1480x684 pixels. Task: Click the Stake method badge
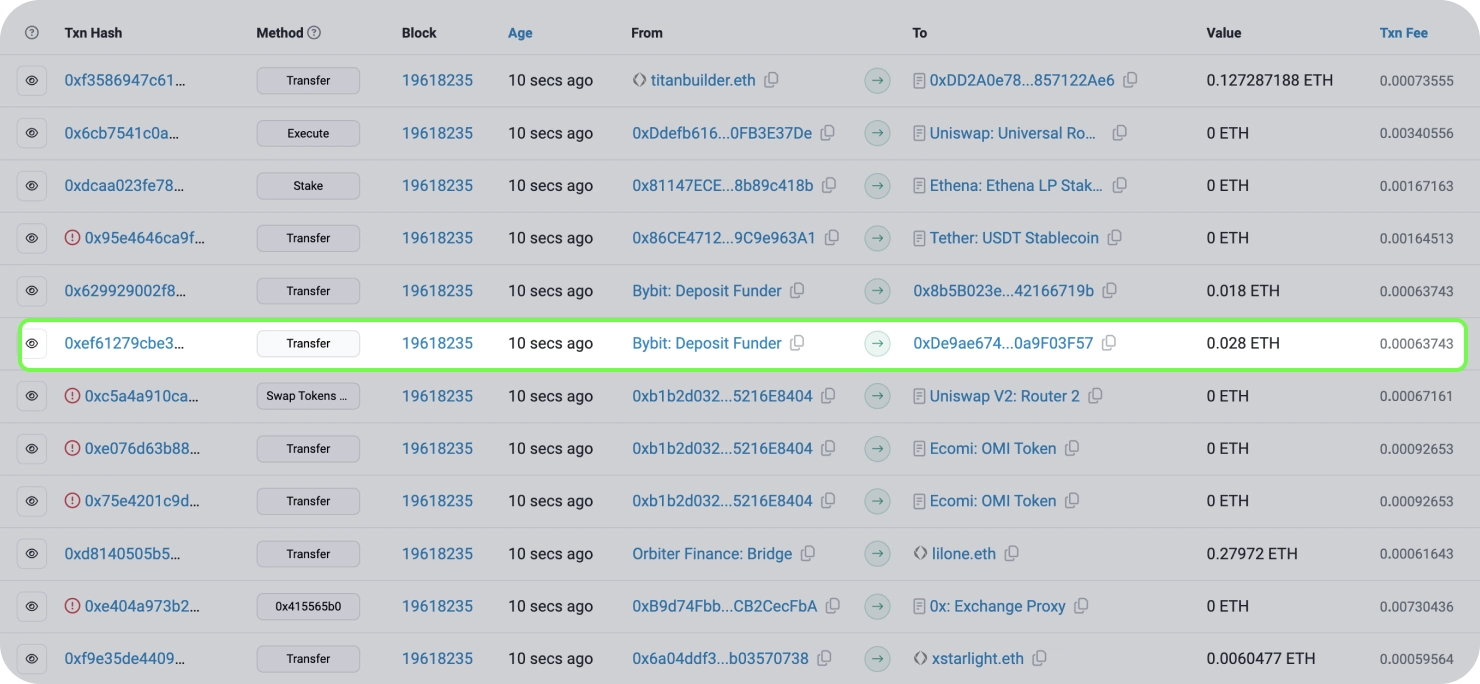308,186
